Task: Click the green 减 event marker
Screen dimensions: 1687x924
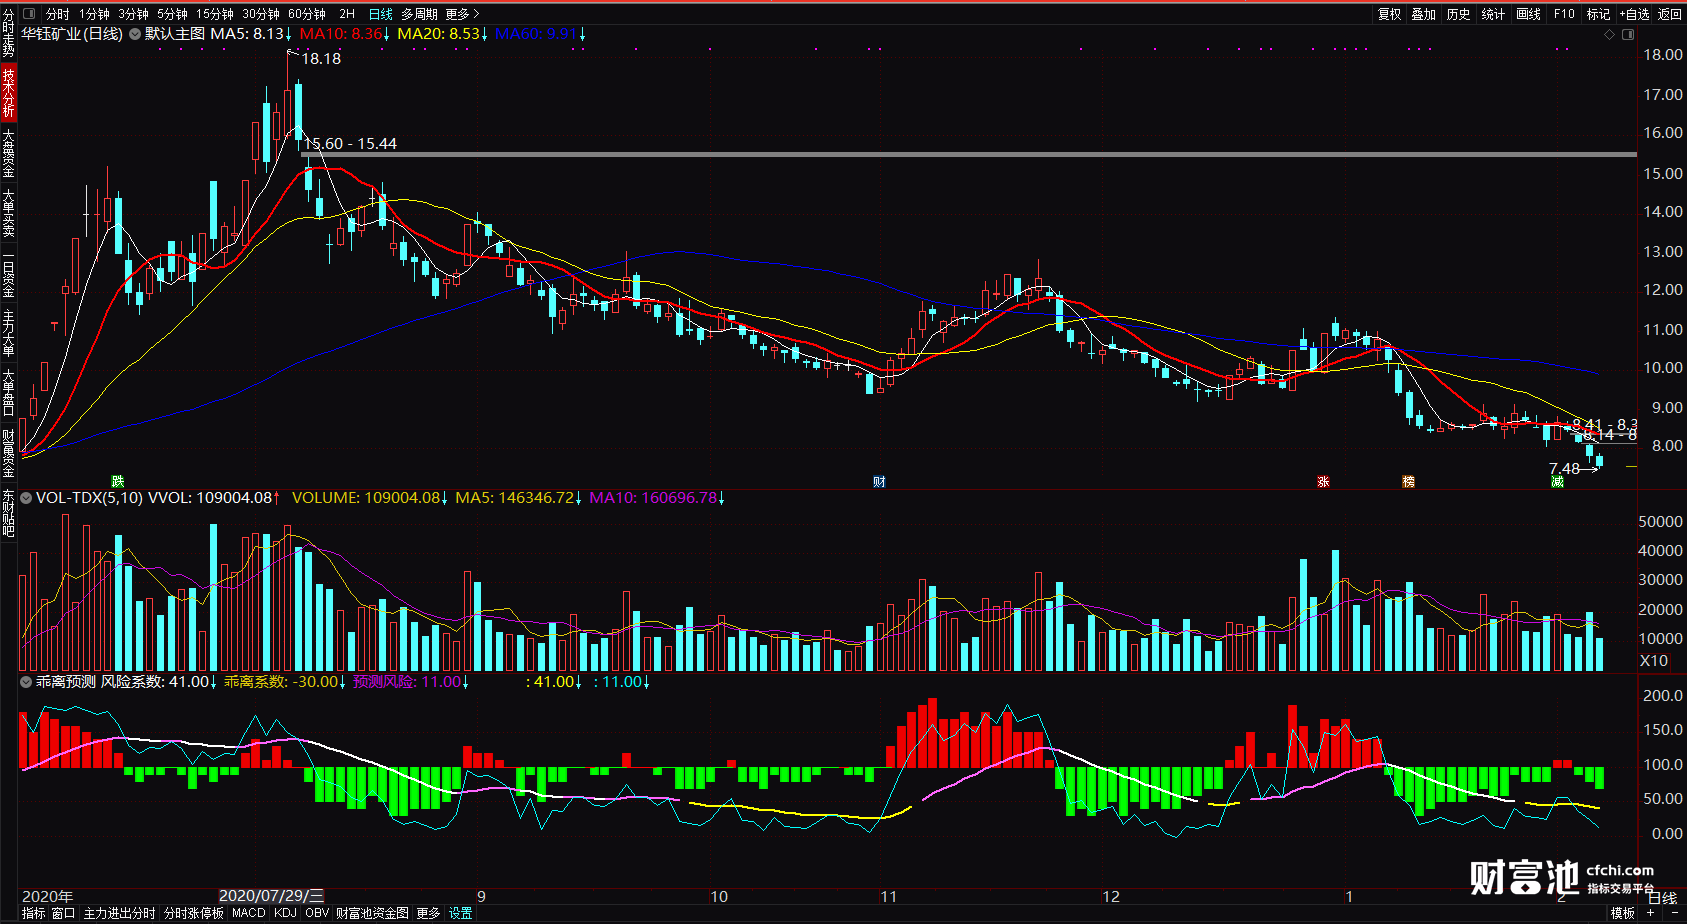Action: pyautogui.click(x=1557, y=482)
